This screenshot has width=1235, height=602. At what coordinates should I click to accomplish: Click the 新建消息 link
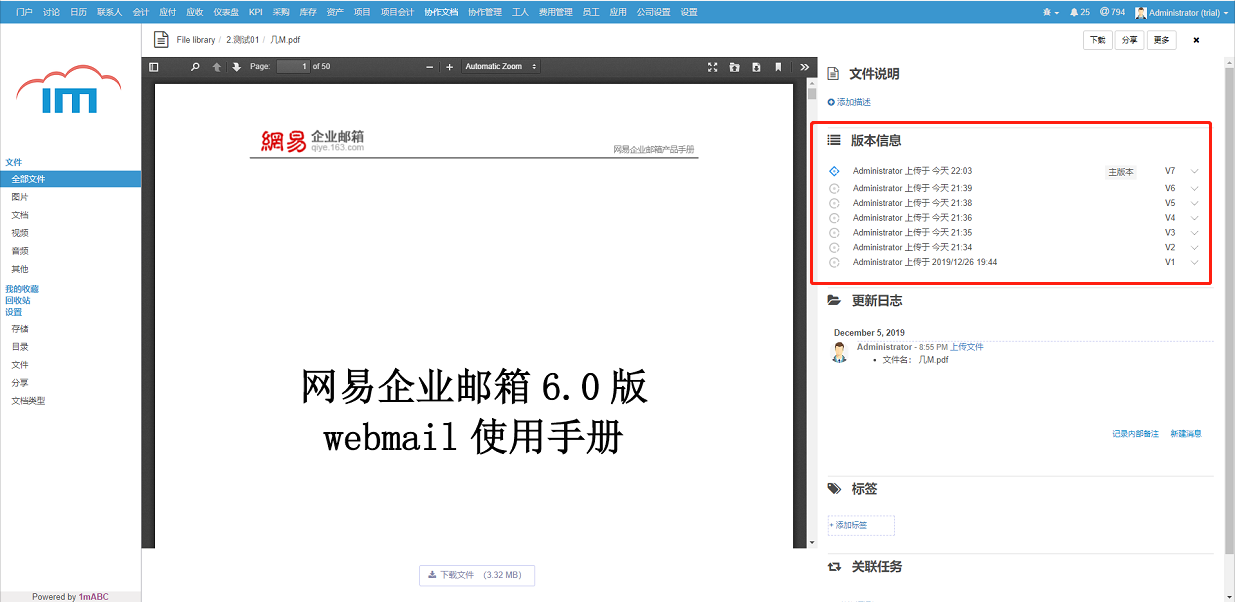tap(1186, 434)
